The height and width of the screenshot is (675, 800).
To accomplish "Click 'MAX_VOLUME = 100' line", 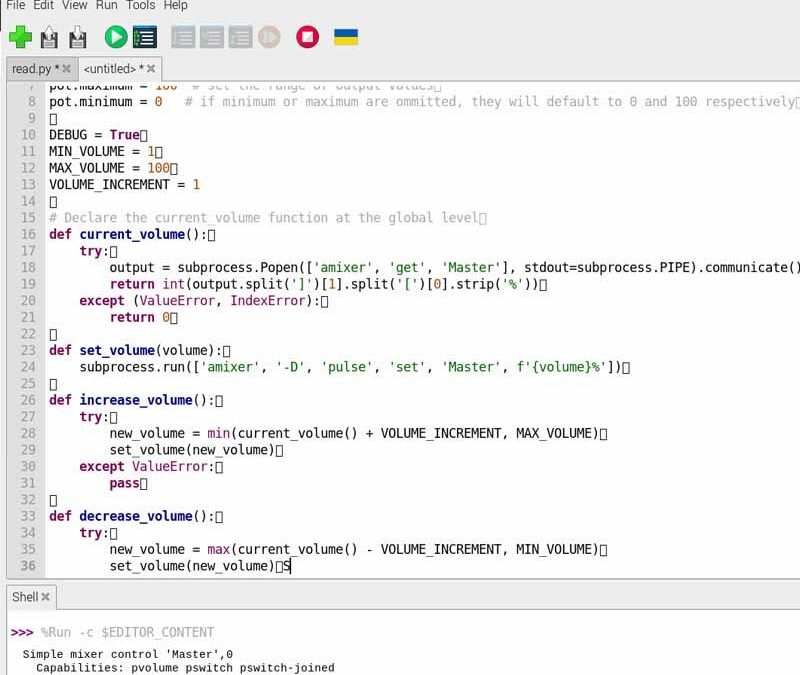I will (x=109, y=168).
